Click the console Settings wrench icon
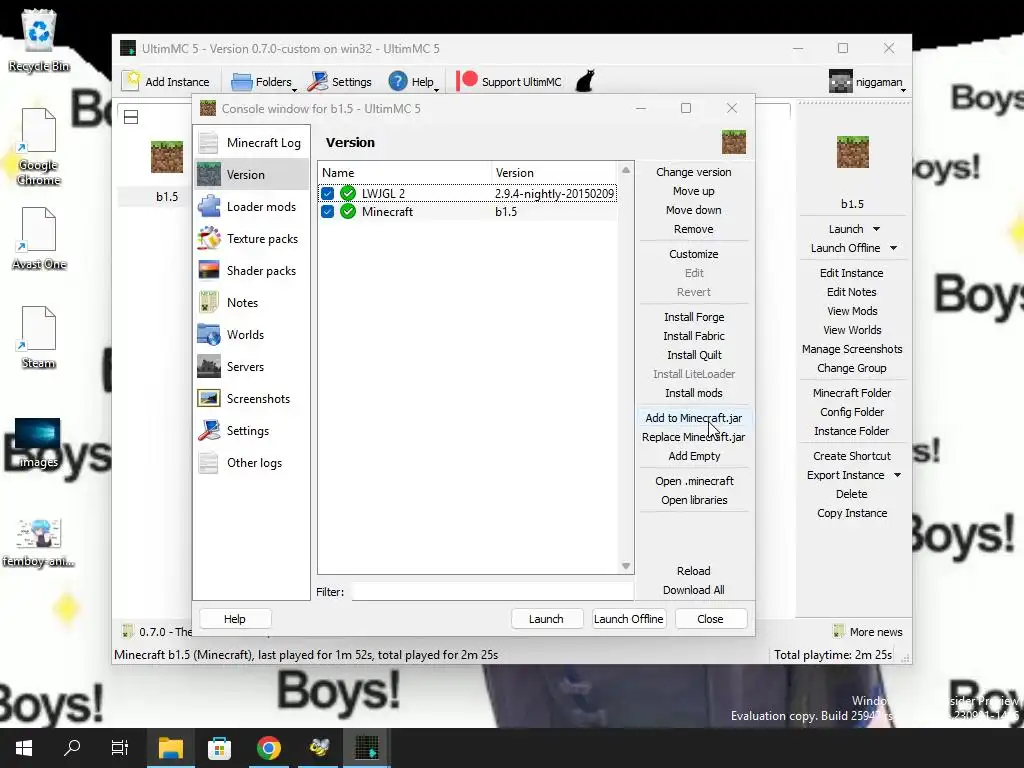 [209, 430]
